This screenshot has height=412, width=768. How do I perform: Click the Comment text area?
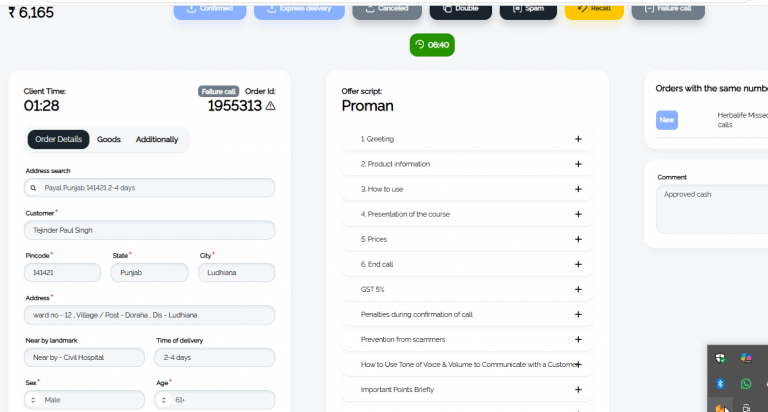click(x=713, y=209)
